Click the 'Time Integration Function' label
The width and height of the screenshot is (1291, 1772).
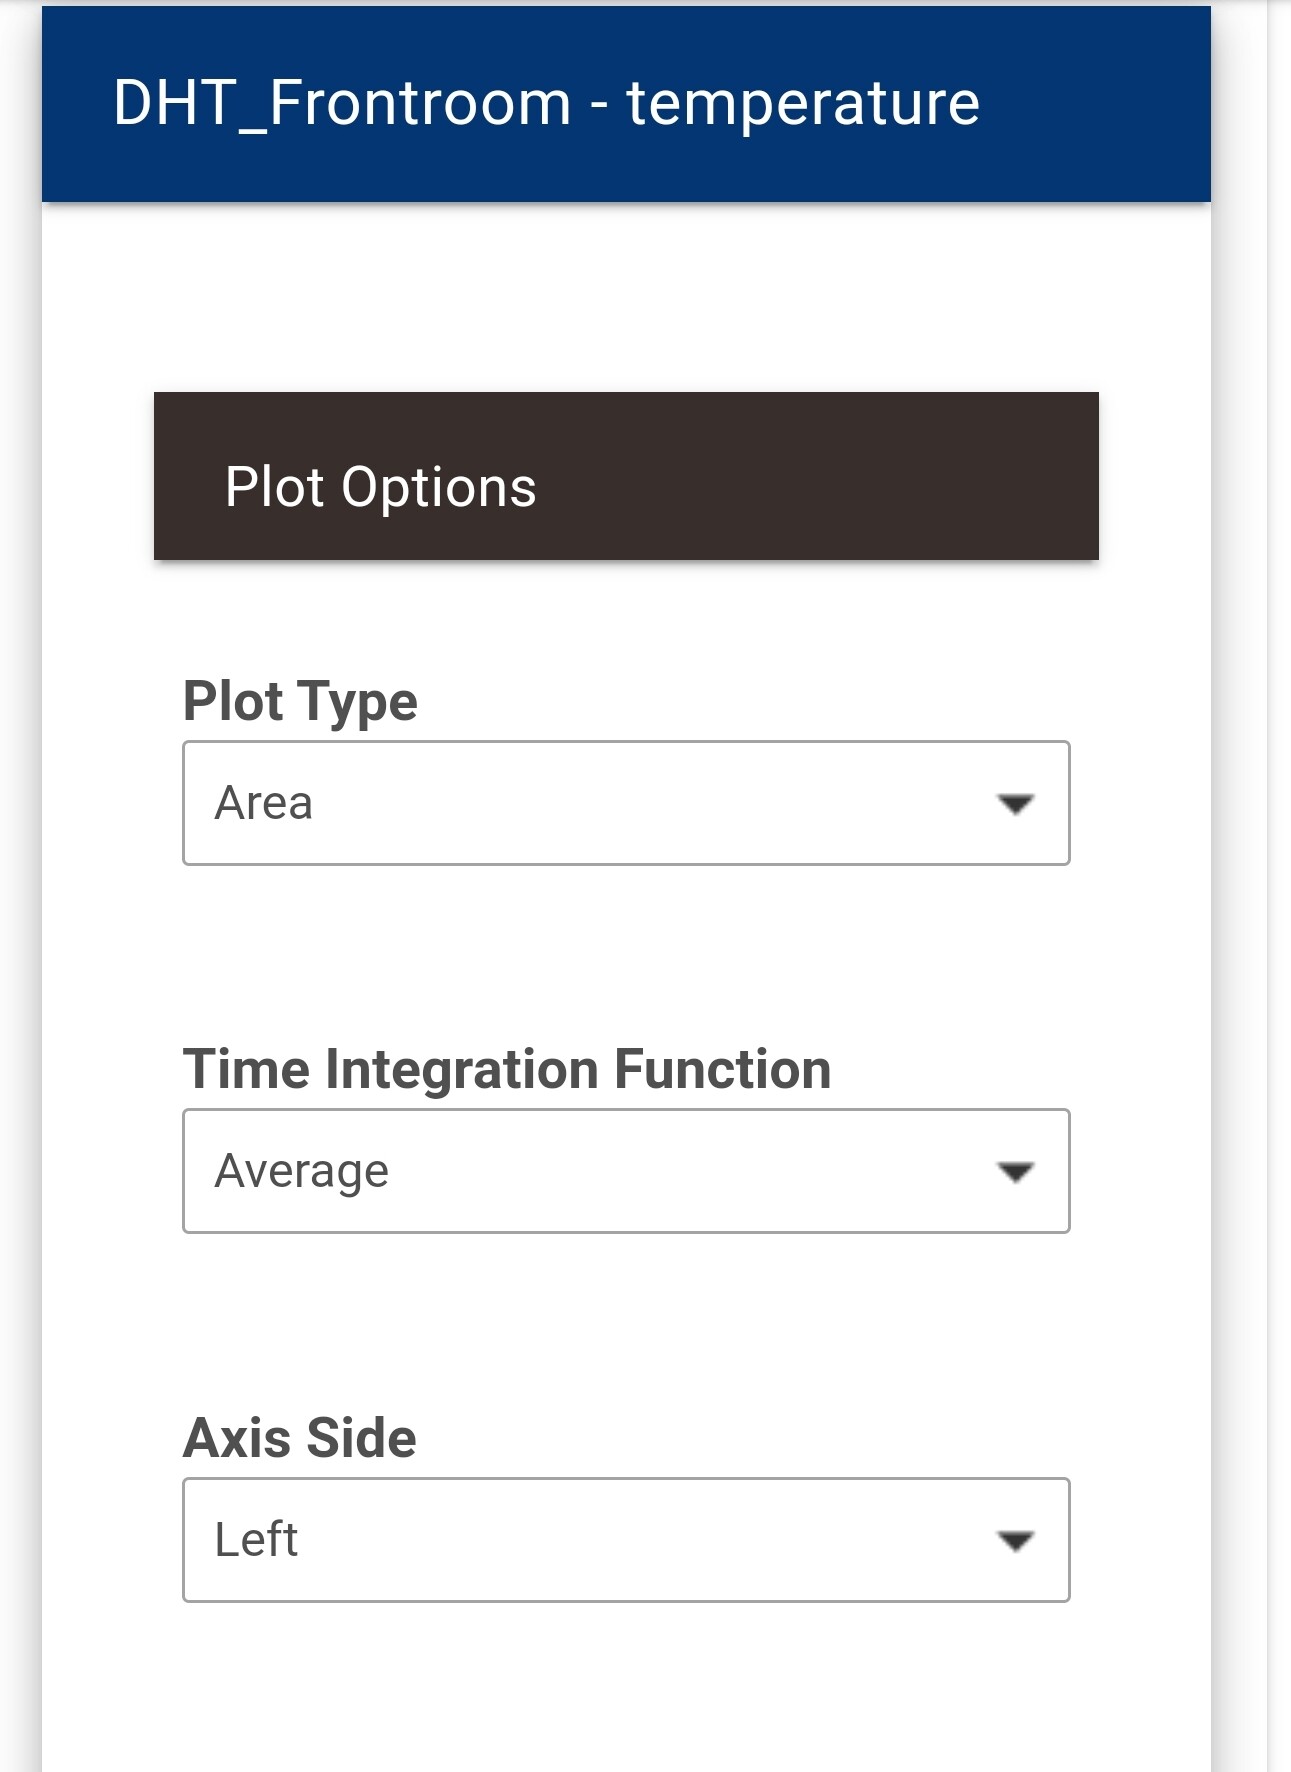pyautogui.click(x=507, y=1069)
